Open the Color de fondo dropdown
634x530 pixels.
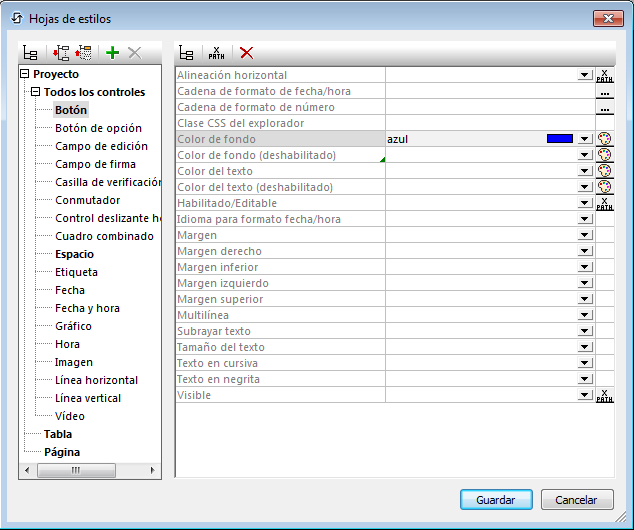(x=585, y=139)
